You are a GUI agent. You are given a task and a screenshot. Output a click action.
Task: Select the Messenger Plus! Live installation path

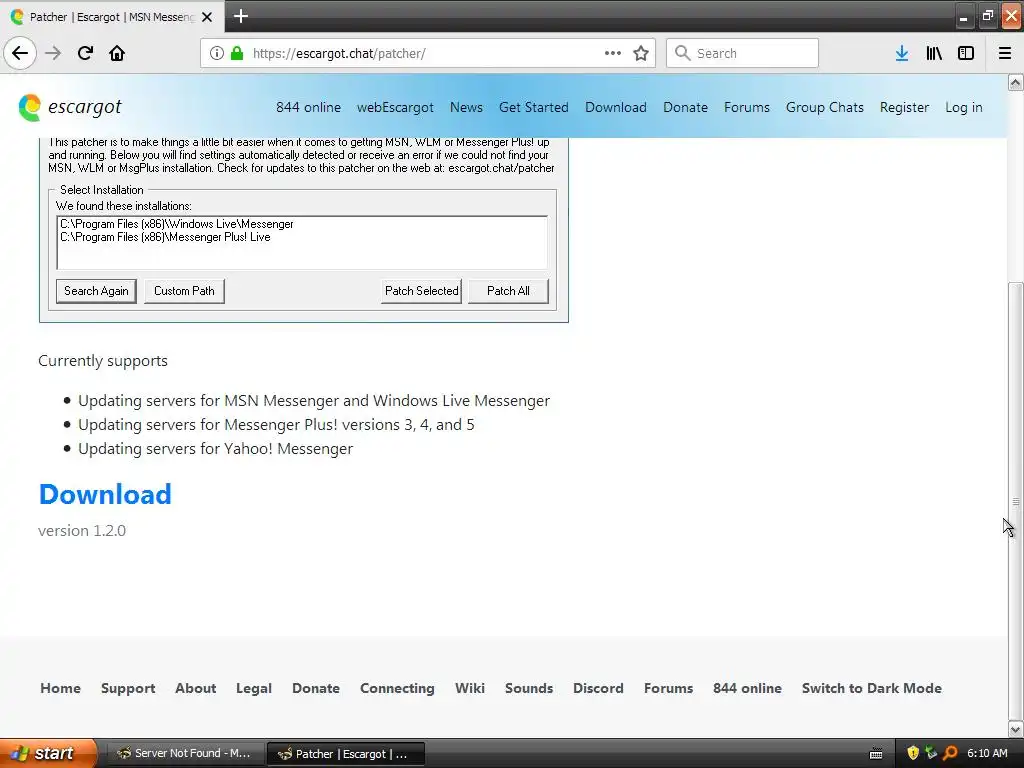coord(165,237)
